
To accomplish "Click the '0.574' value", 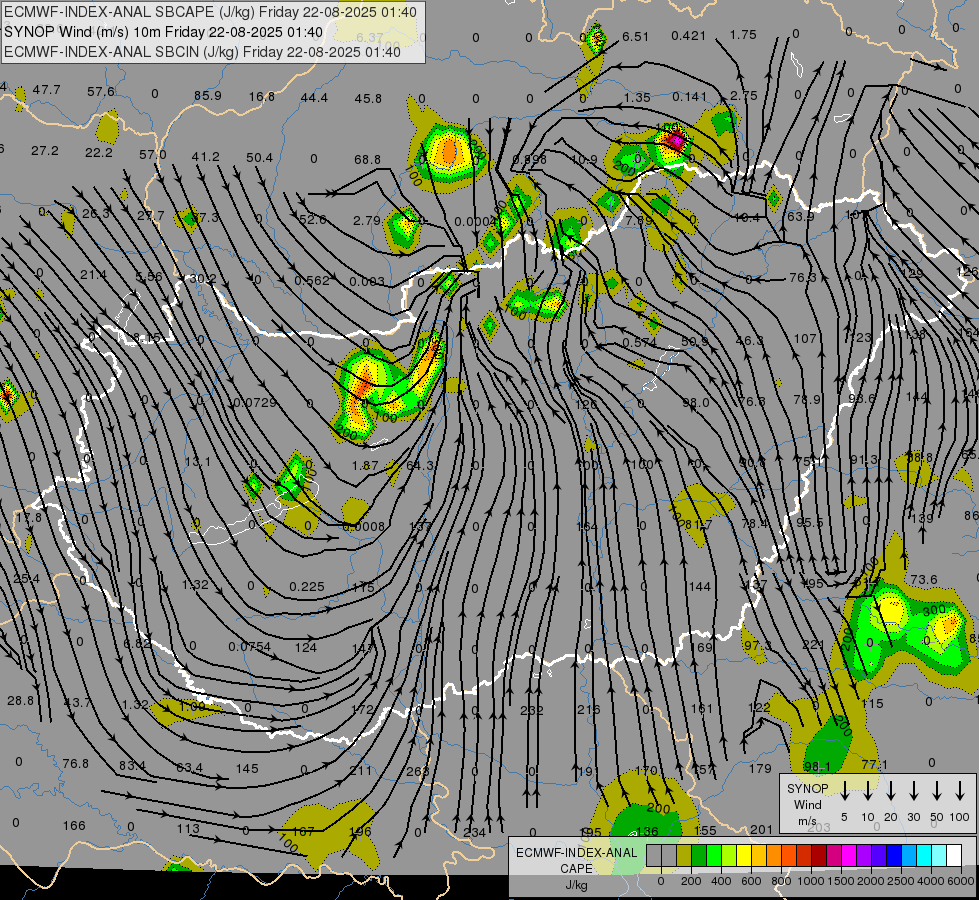I will coord(639,343).
